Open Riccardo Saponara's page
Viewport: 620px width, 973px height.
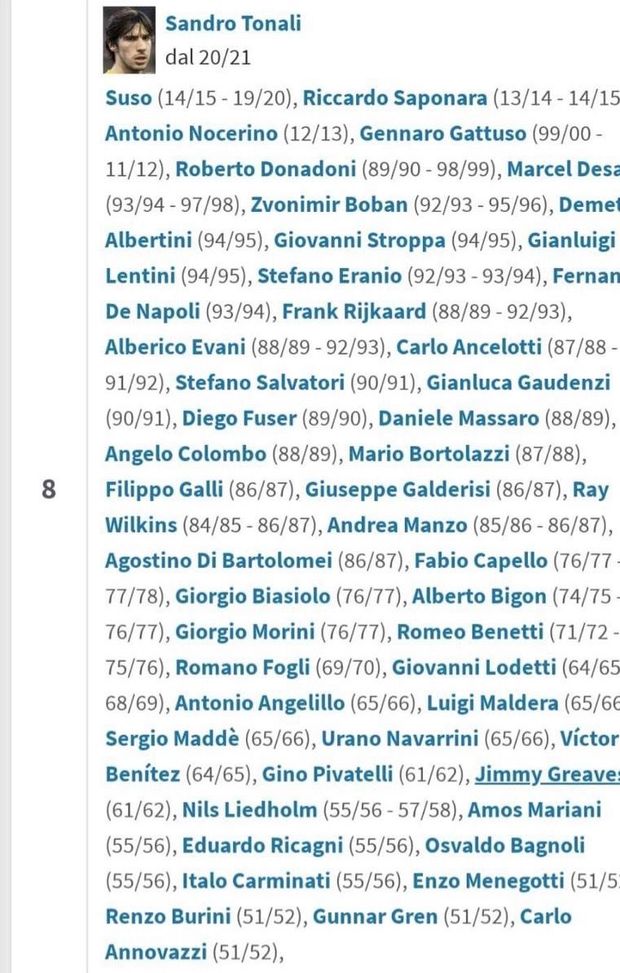coord(396,98)
